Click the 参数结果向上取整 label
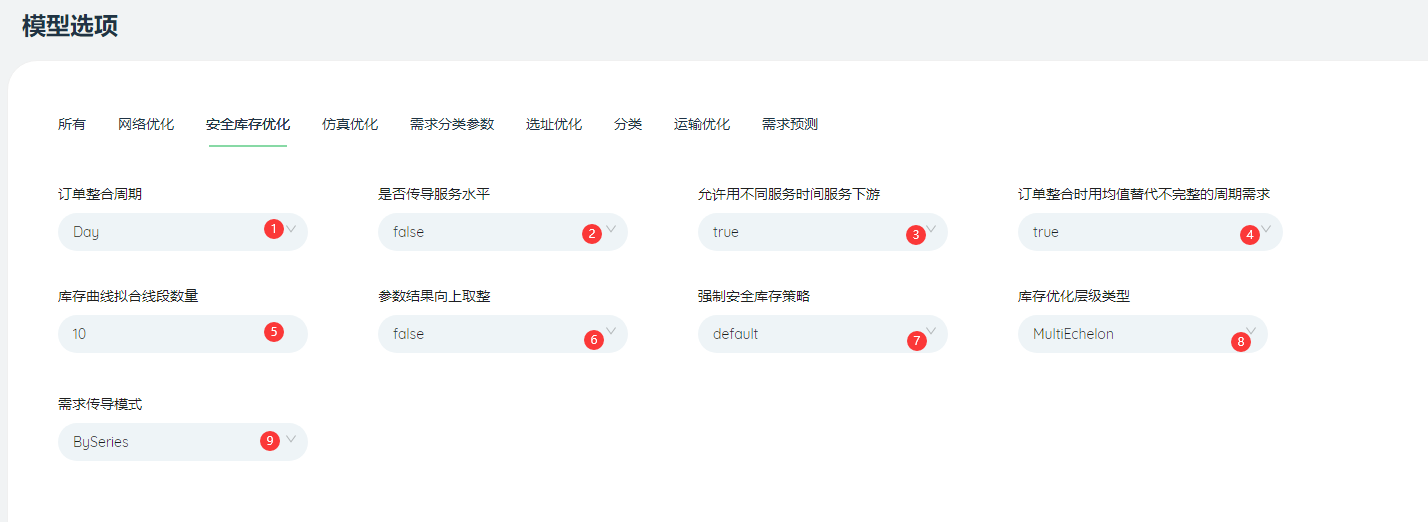This screenshot has height=522, width=1428. pyautogui.click(x=434, y=297)
